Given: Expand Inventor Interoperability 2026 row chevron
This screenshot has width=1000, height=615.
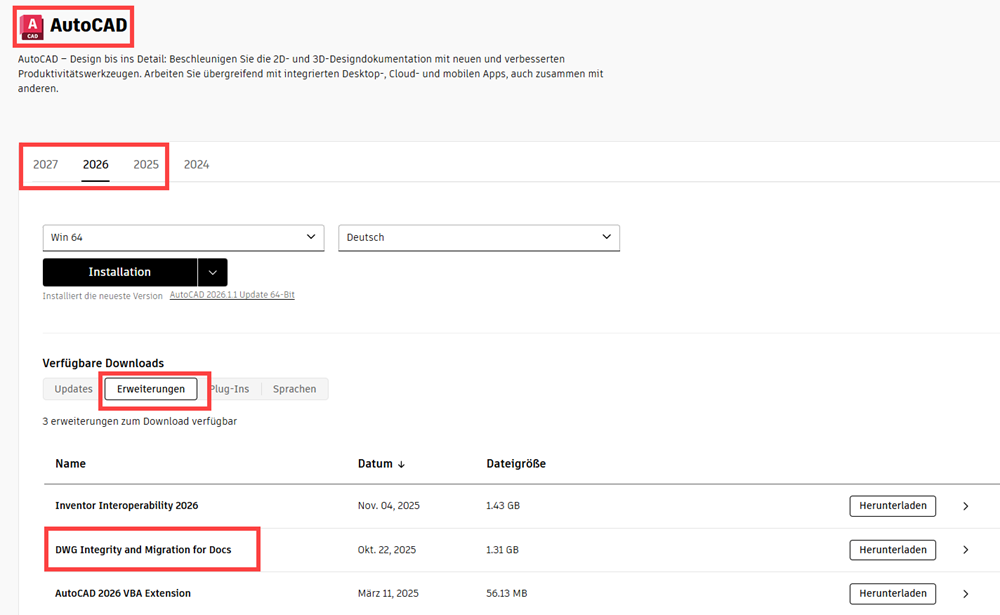Looking at the screenshot, I should [x=966, y=506].
